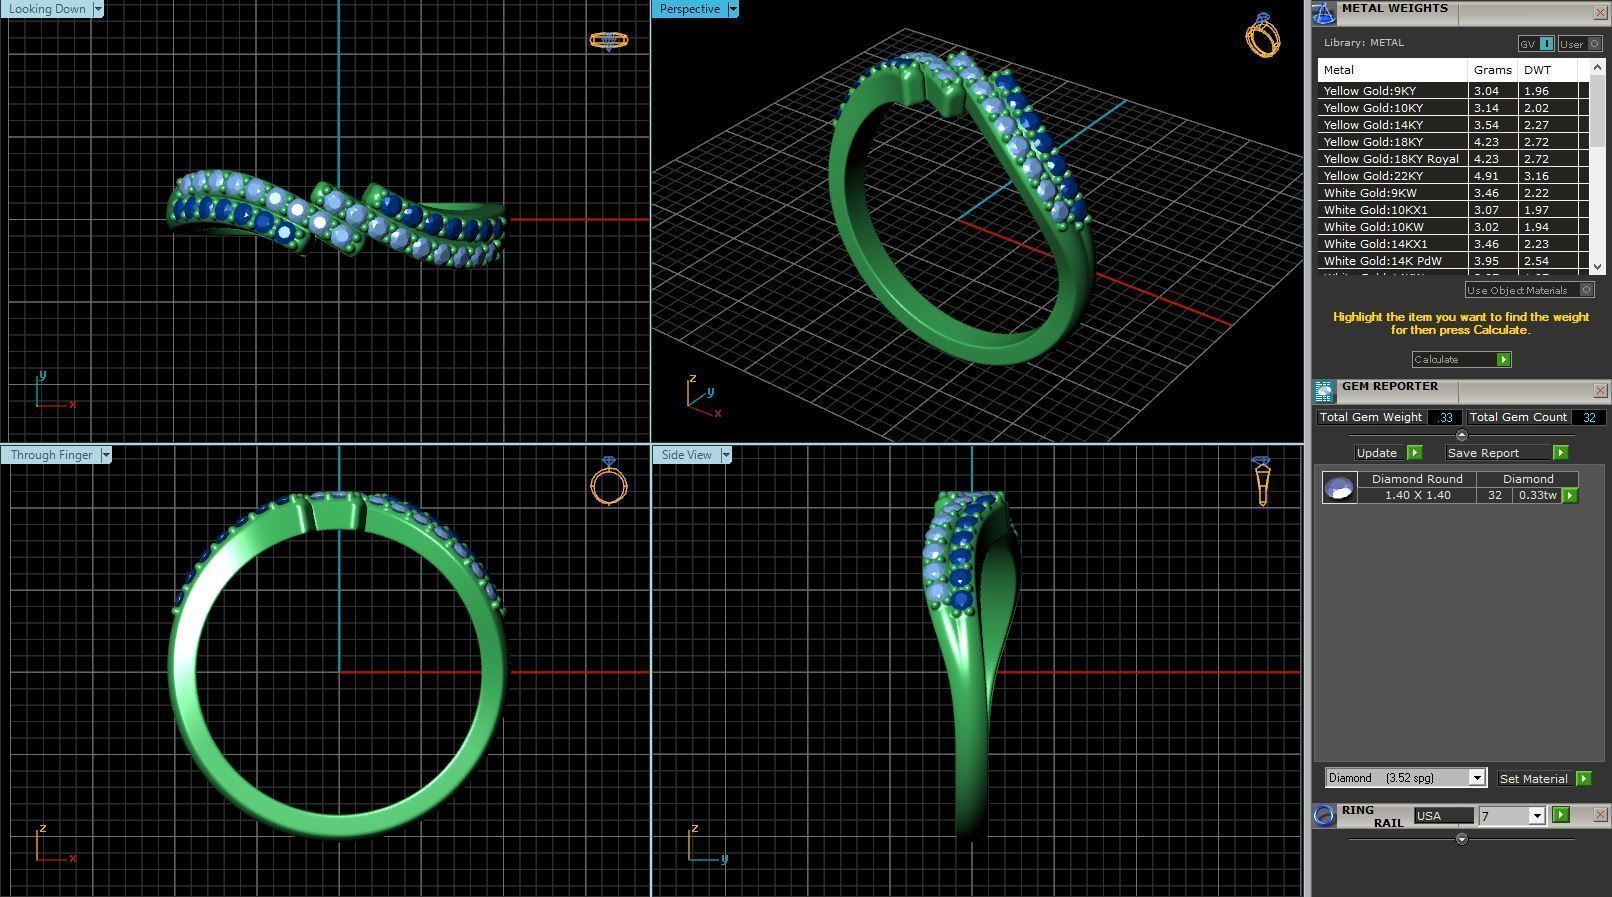1612x897 pixels.
Task: Select the Yellow Gold:18KY row
Action: [1453, 142]
